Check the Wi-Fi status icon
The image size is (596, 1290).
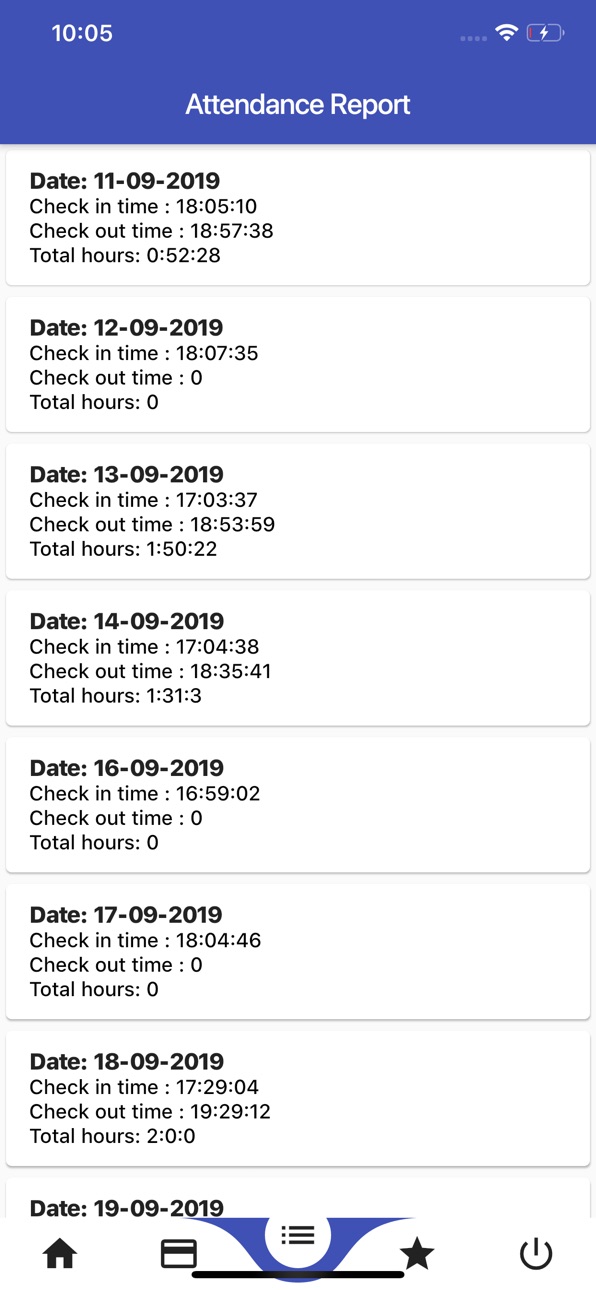(507, 33)
